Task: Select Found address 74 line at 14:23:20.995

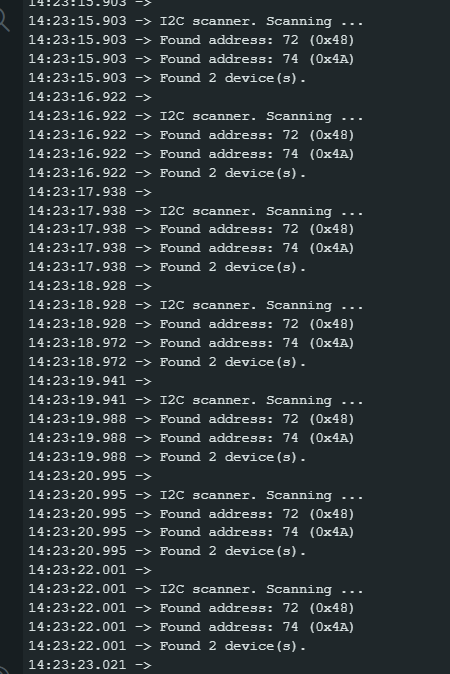Action: (x=191, y=532)
